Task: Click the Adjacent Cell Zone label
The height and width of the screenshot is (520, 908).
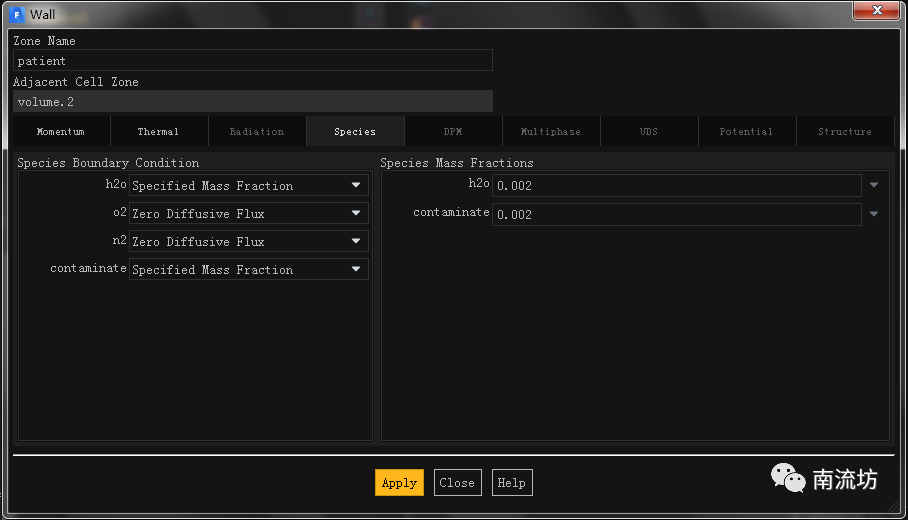Action: [x=76, y=82]
